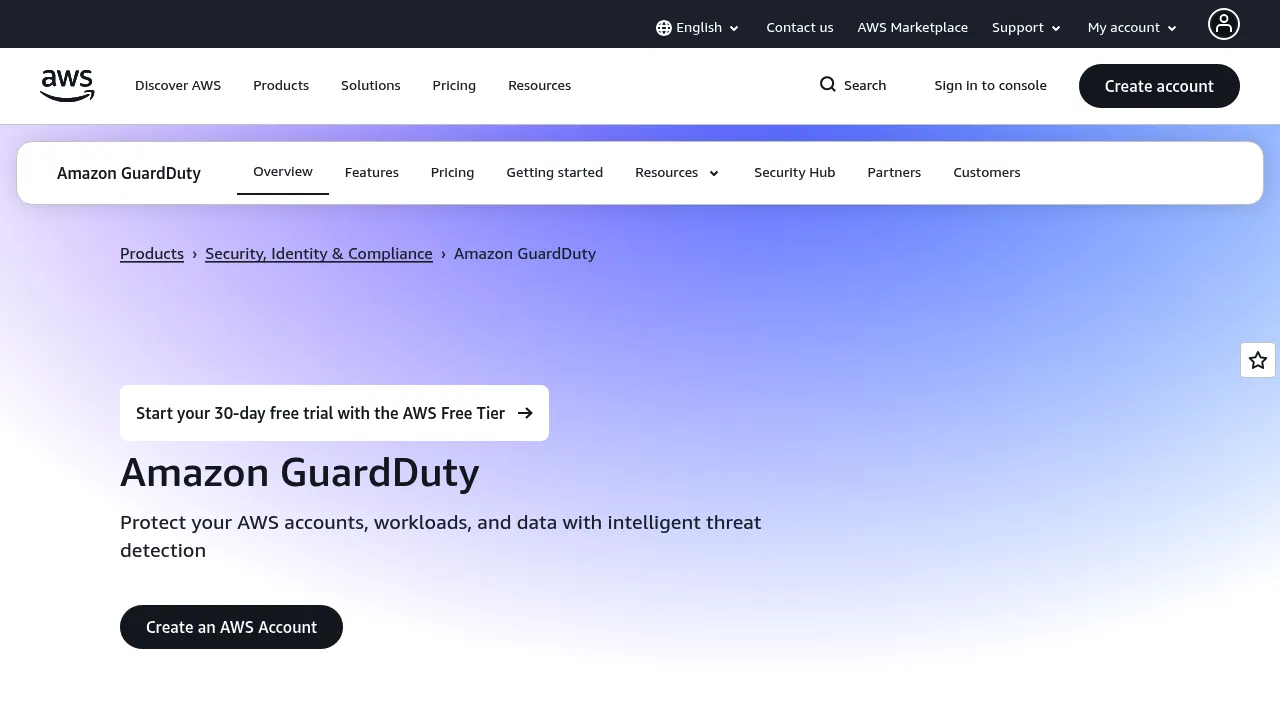Click the Amazon GuardDuty nav title
The image size is (1280, 720).
click(x=129, y=173)
